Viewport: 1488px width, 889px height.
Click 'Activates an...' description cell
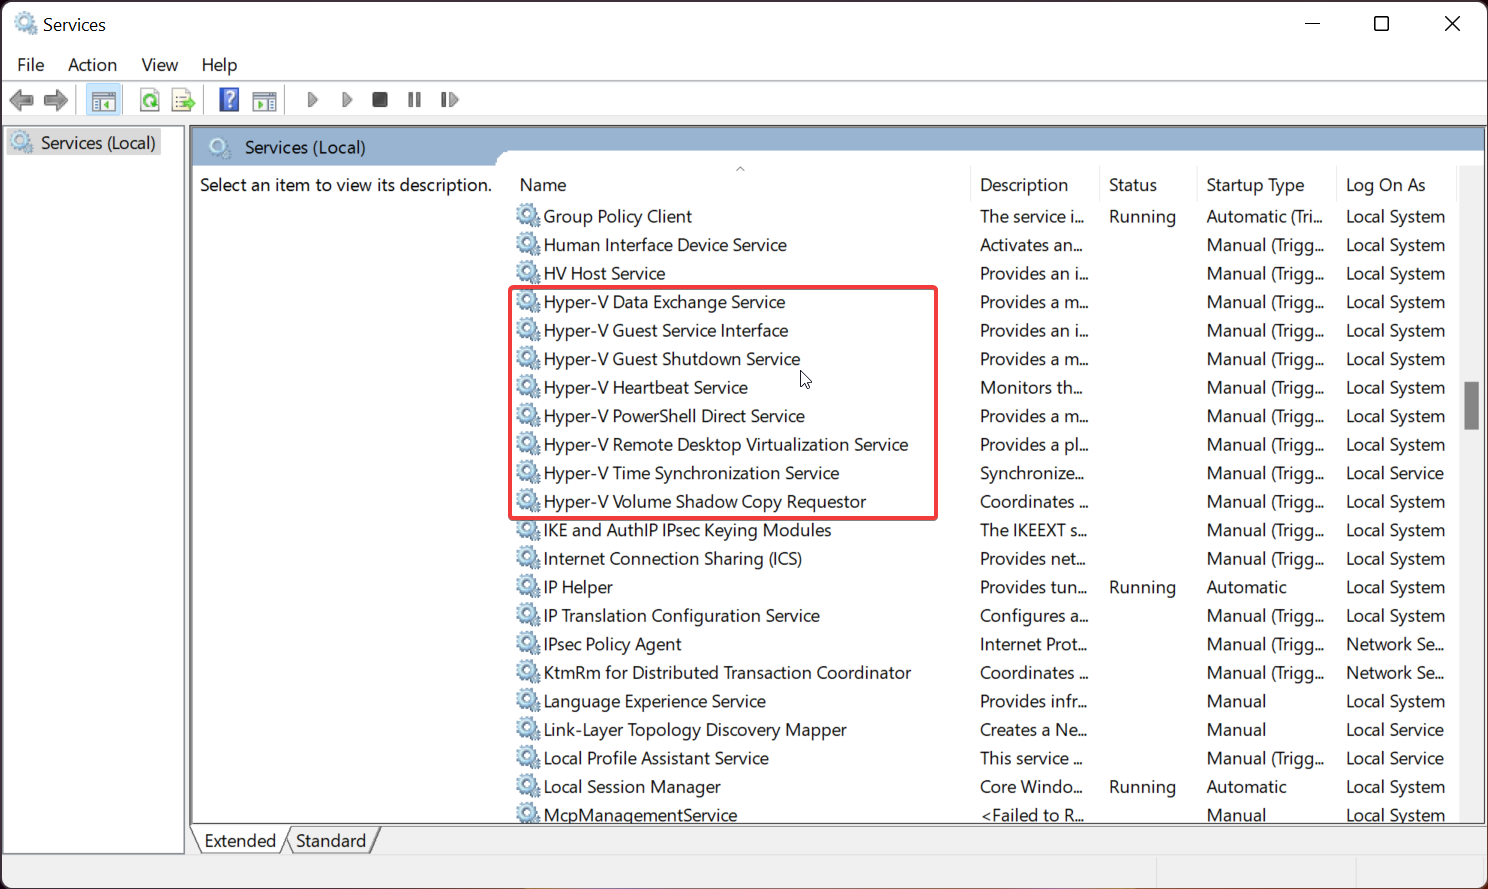point(1031,245)
